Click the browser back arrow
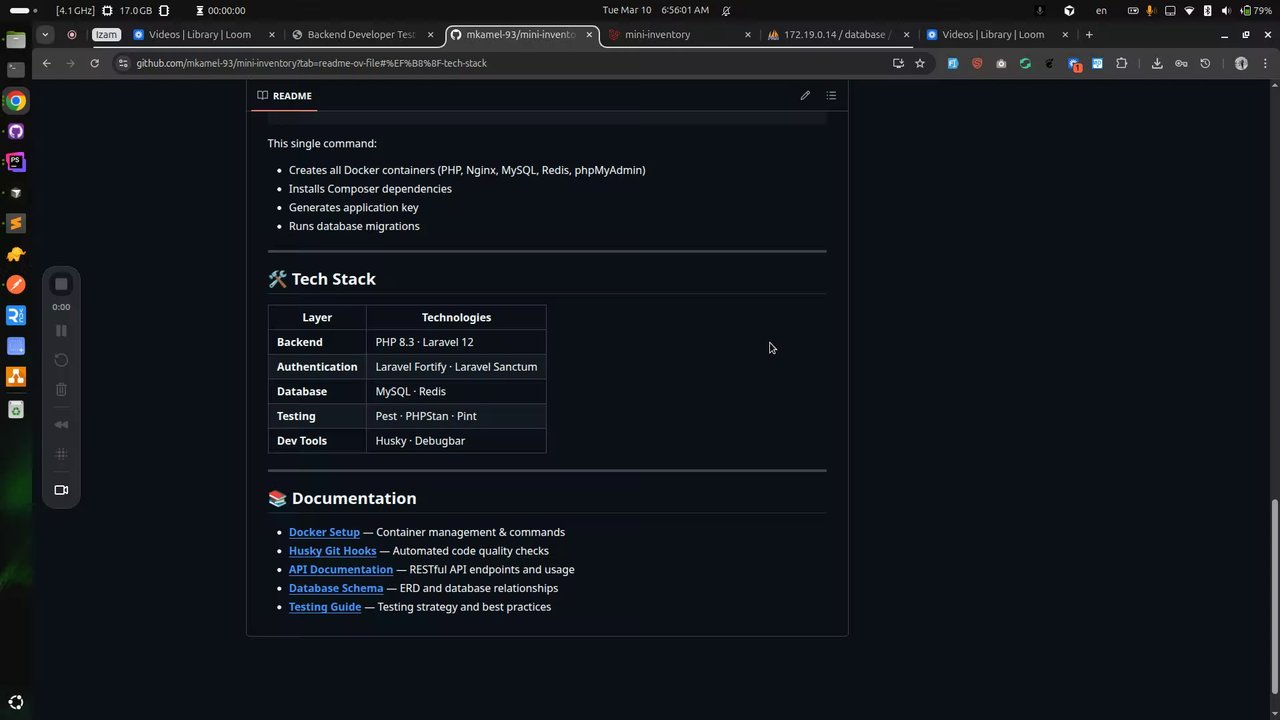 (46, 63)
